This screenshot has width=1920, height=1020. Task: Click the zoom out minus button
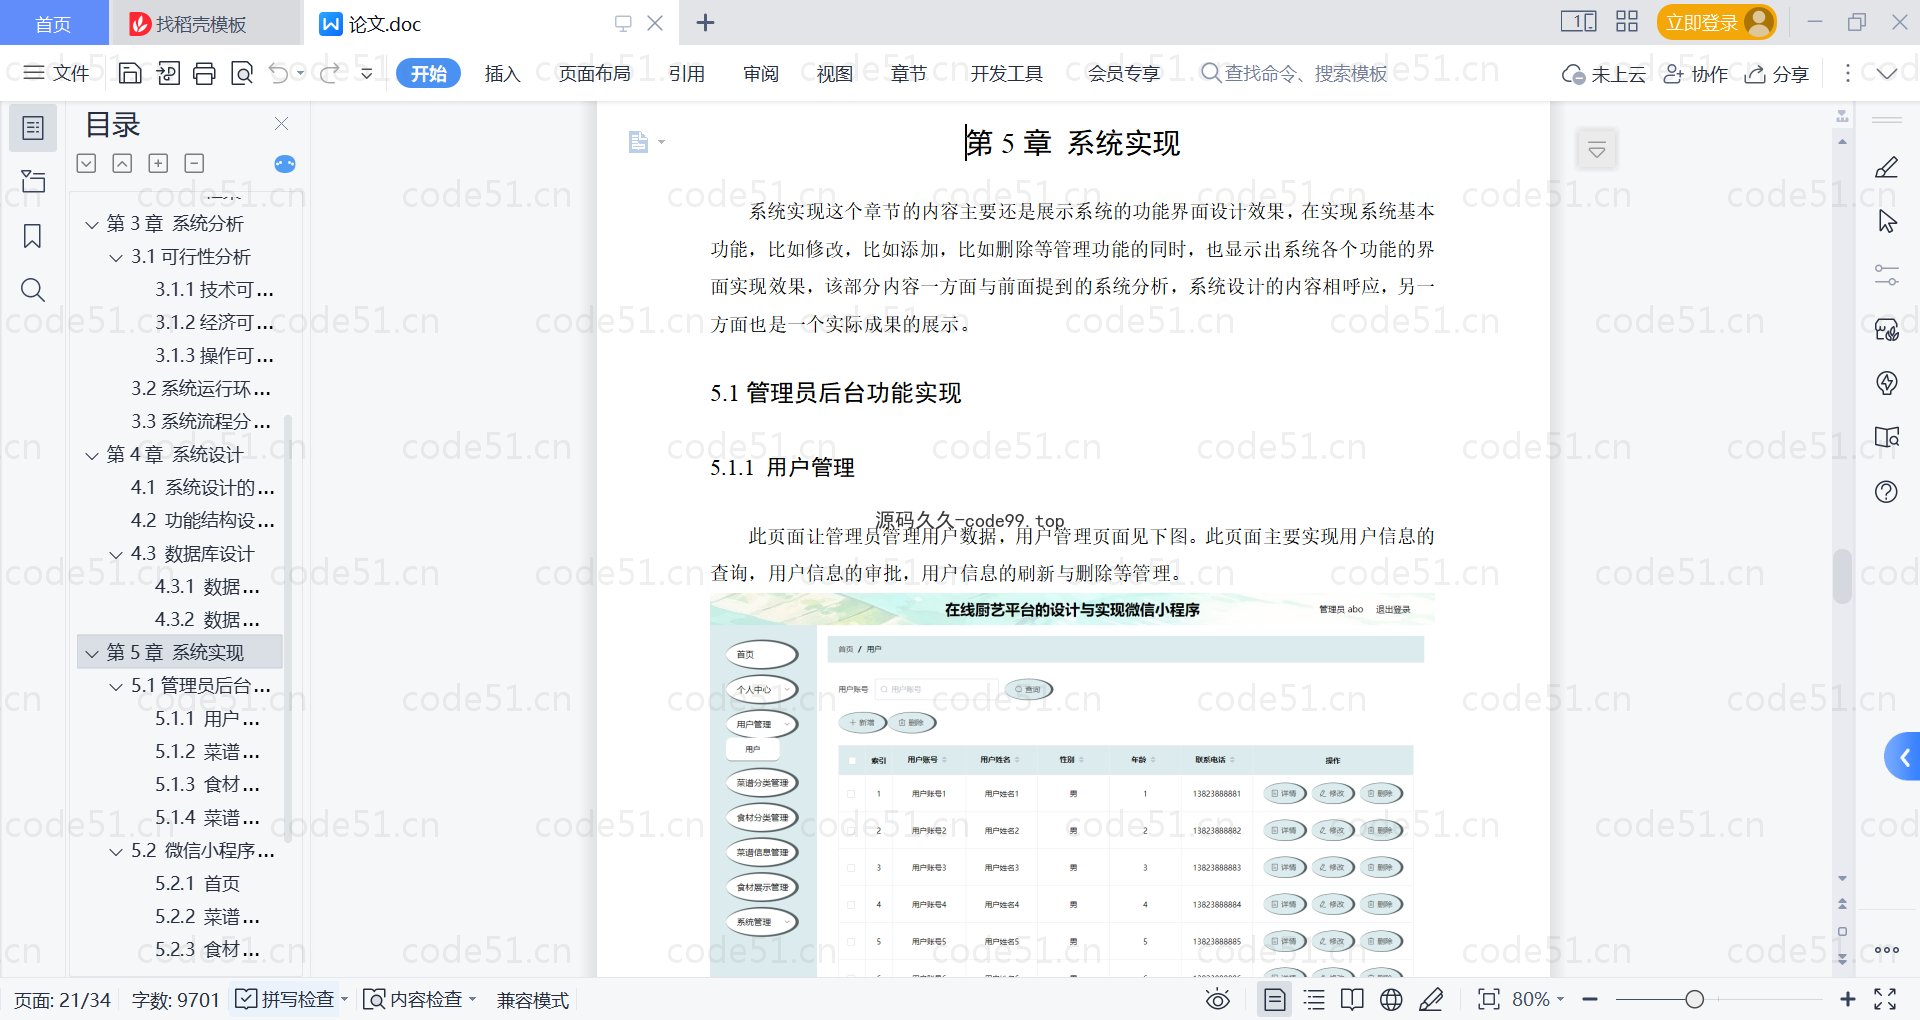[1591, 999]
